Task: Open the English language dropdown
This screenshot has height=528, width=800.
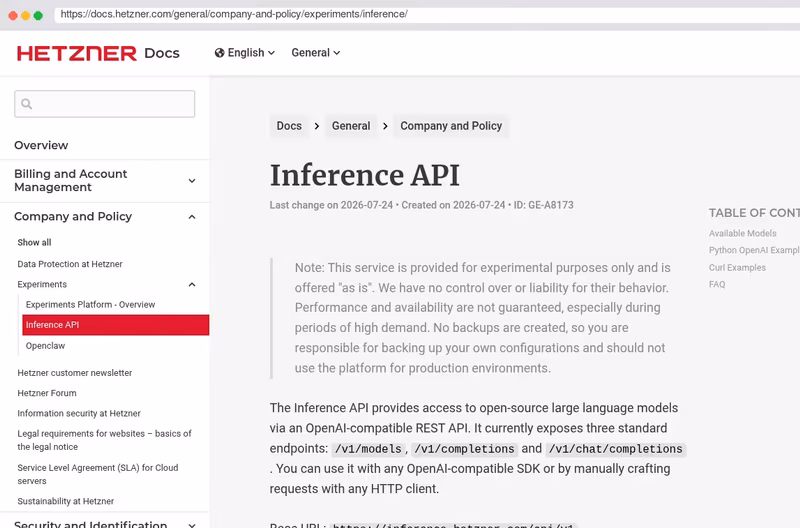Action: [x=245, y=53]
